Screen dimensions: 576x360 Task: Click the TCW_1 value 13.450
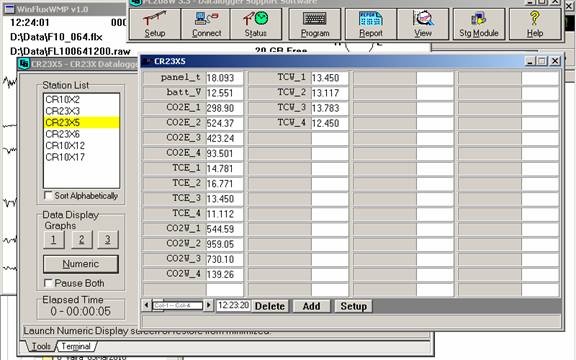tap(330, 78)
